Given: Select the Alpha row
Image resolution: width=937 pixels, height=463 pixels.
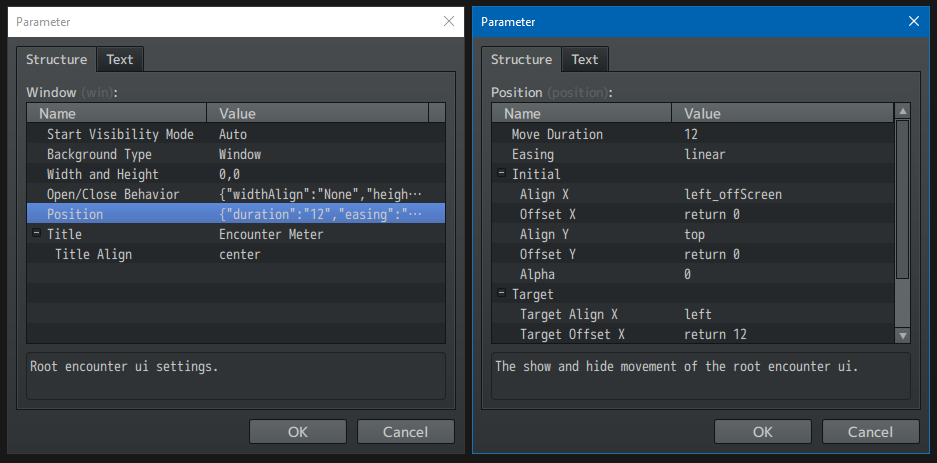Looking at the screenshot, I should [x=693, y=274].
